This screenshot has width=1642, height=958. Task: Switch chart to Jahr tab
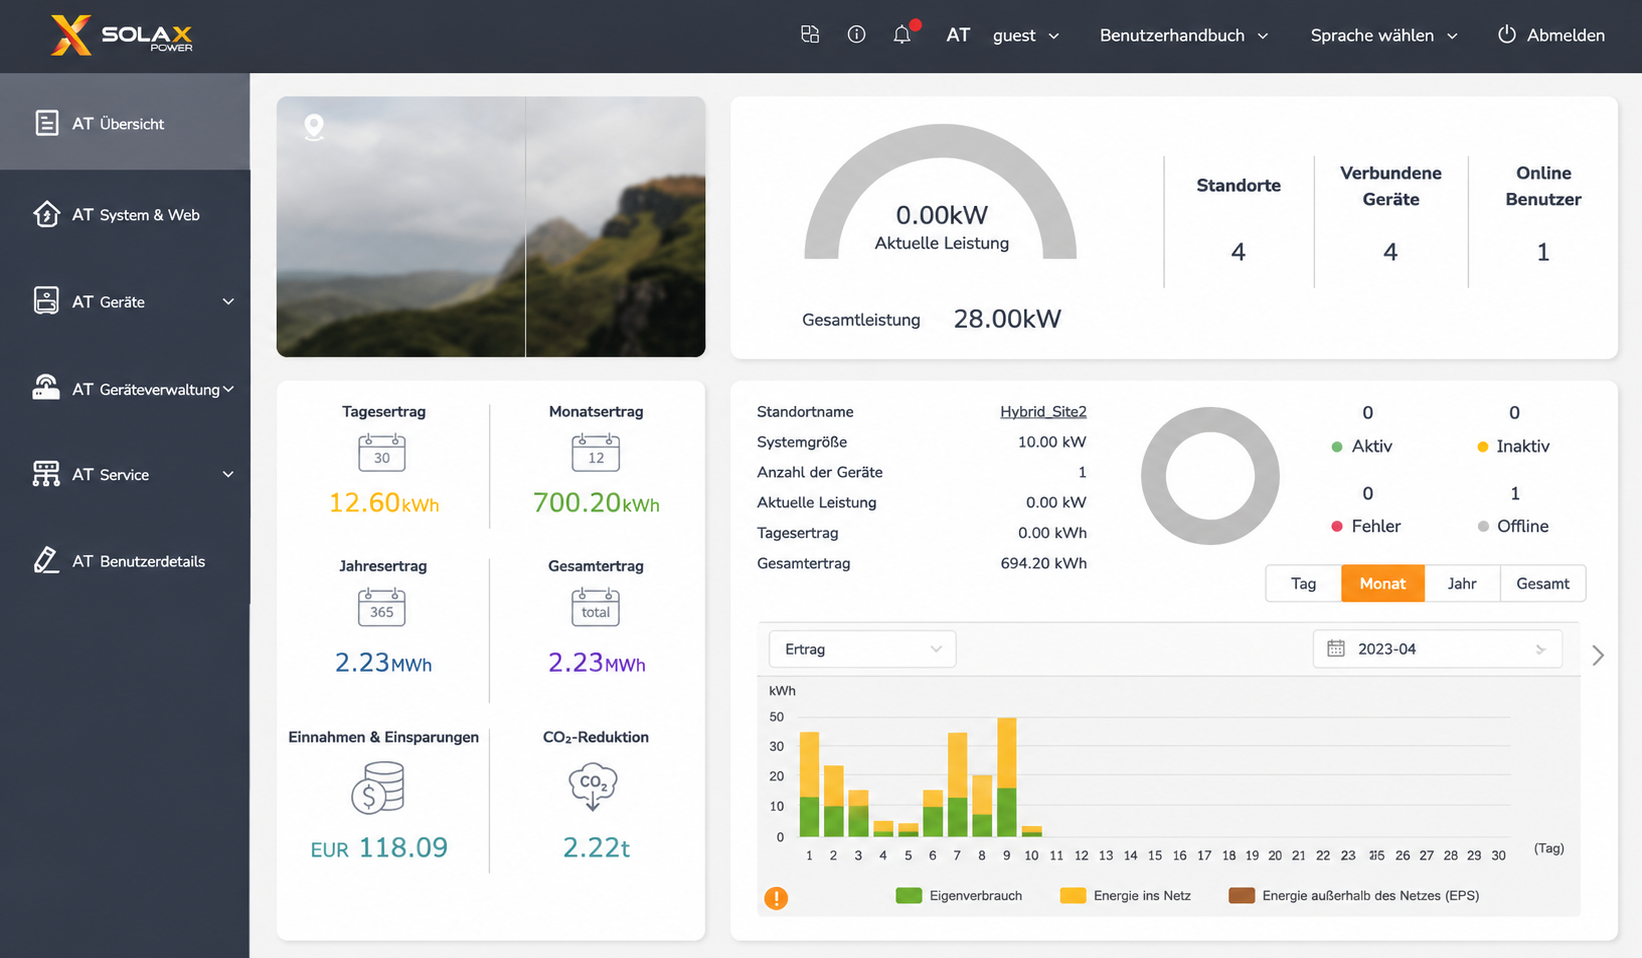click(1462, 584)
